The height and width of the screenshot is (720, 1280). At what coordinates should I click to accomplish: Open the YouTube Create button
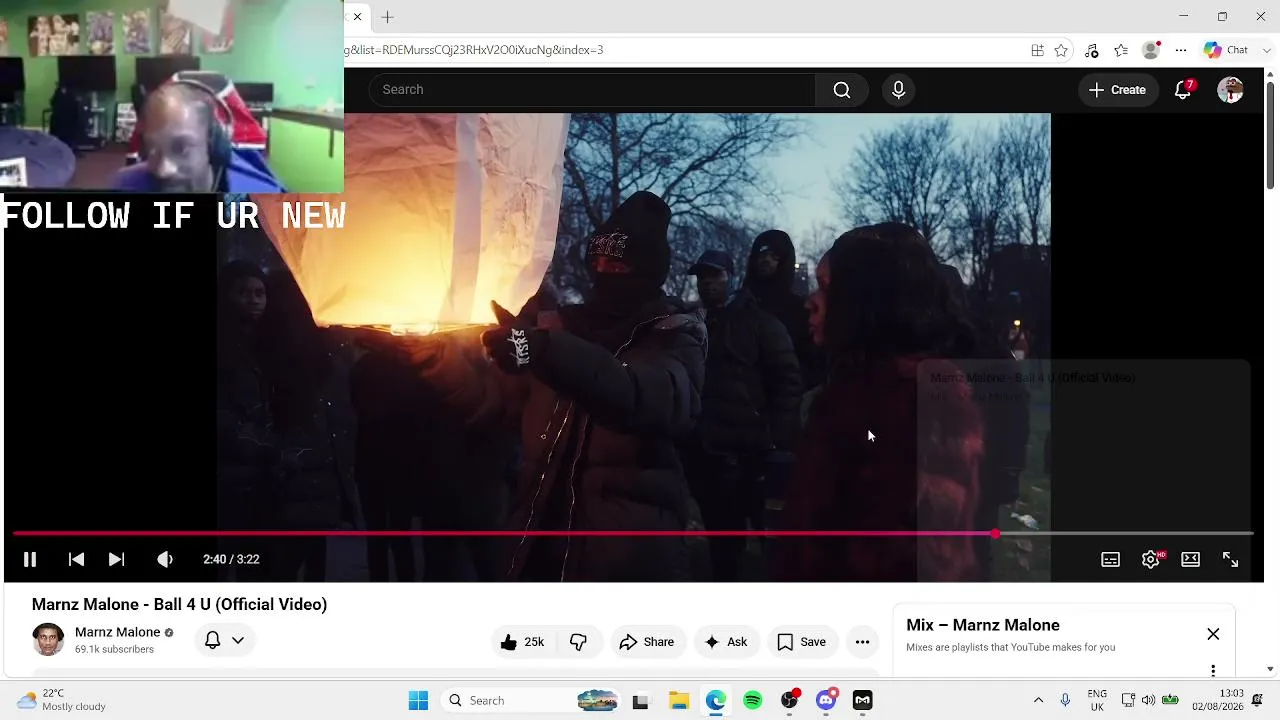pos(1117,90)
